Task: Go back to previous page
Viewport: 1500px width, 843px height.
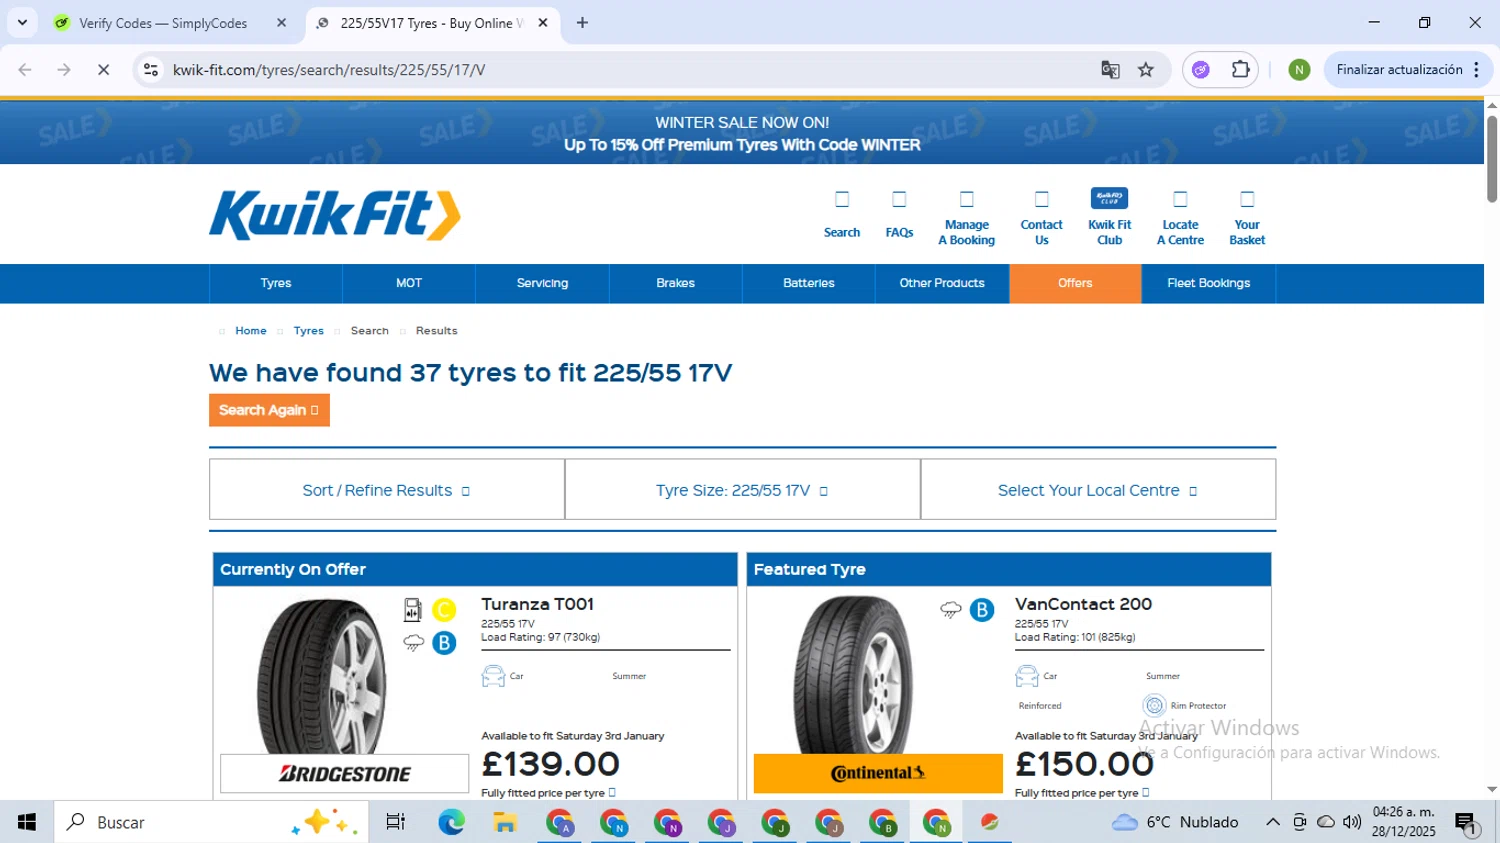Action: pyautogui.click(x=25, y=70)
